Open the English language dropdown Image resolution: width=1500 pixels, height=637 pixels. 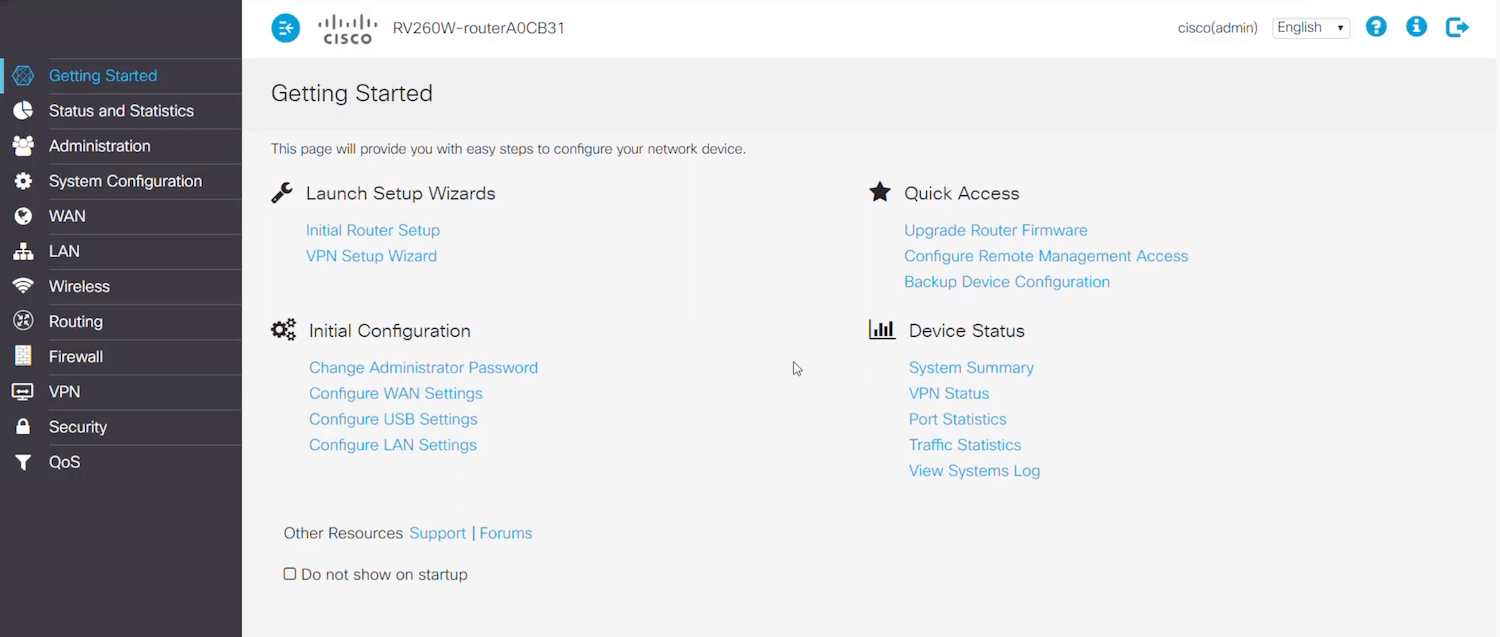pyautogui.click(x=1310, y=28)
